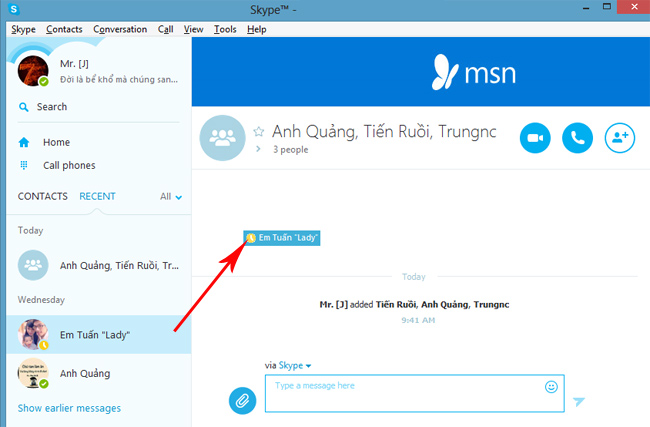
Task: Open the Skype menu
Action: pos(23,29)
